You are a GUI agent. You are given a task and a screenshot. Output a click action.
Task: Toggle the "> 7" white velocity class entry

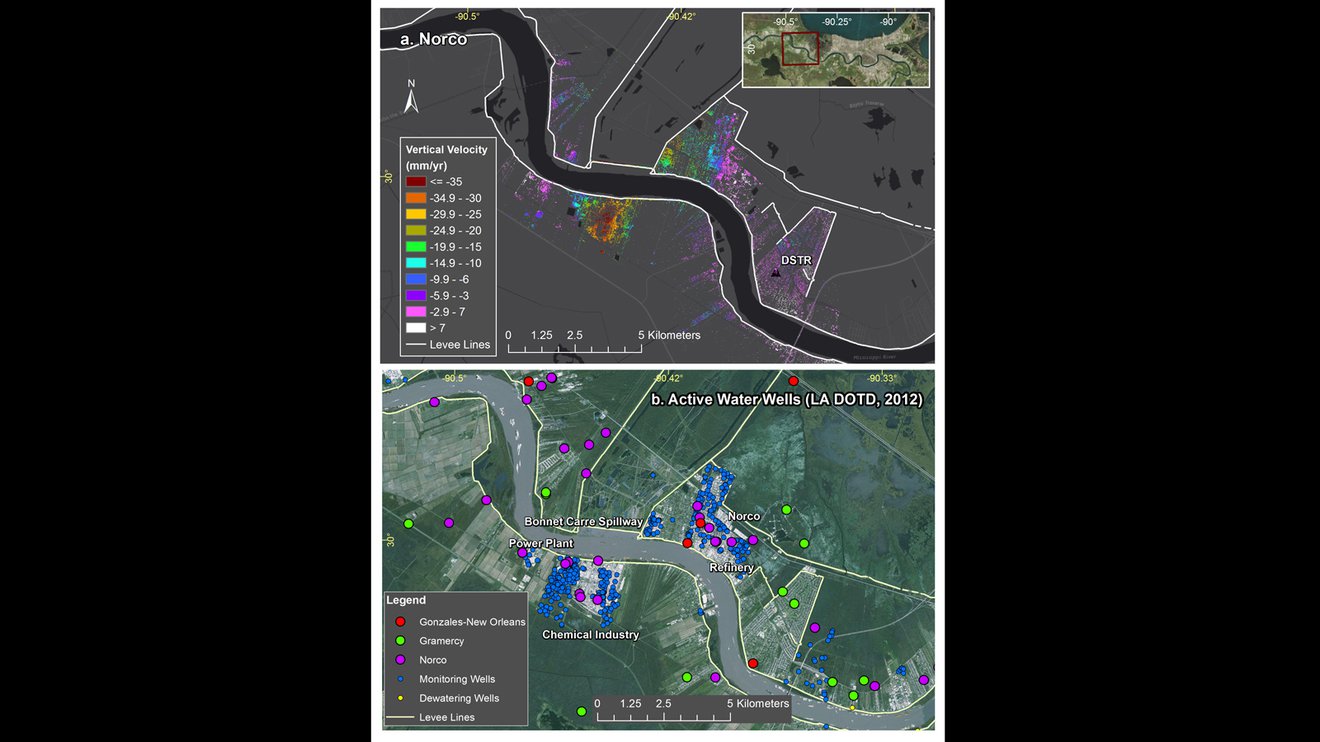414,327
